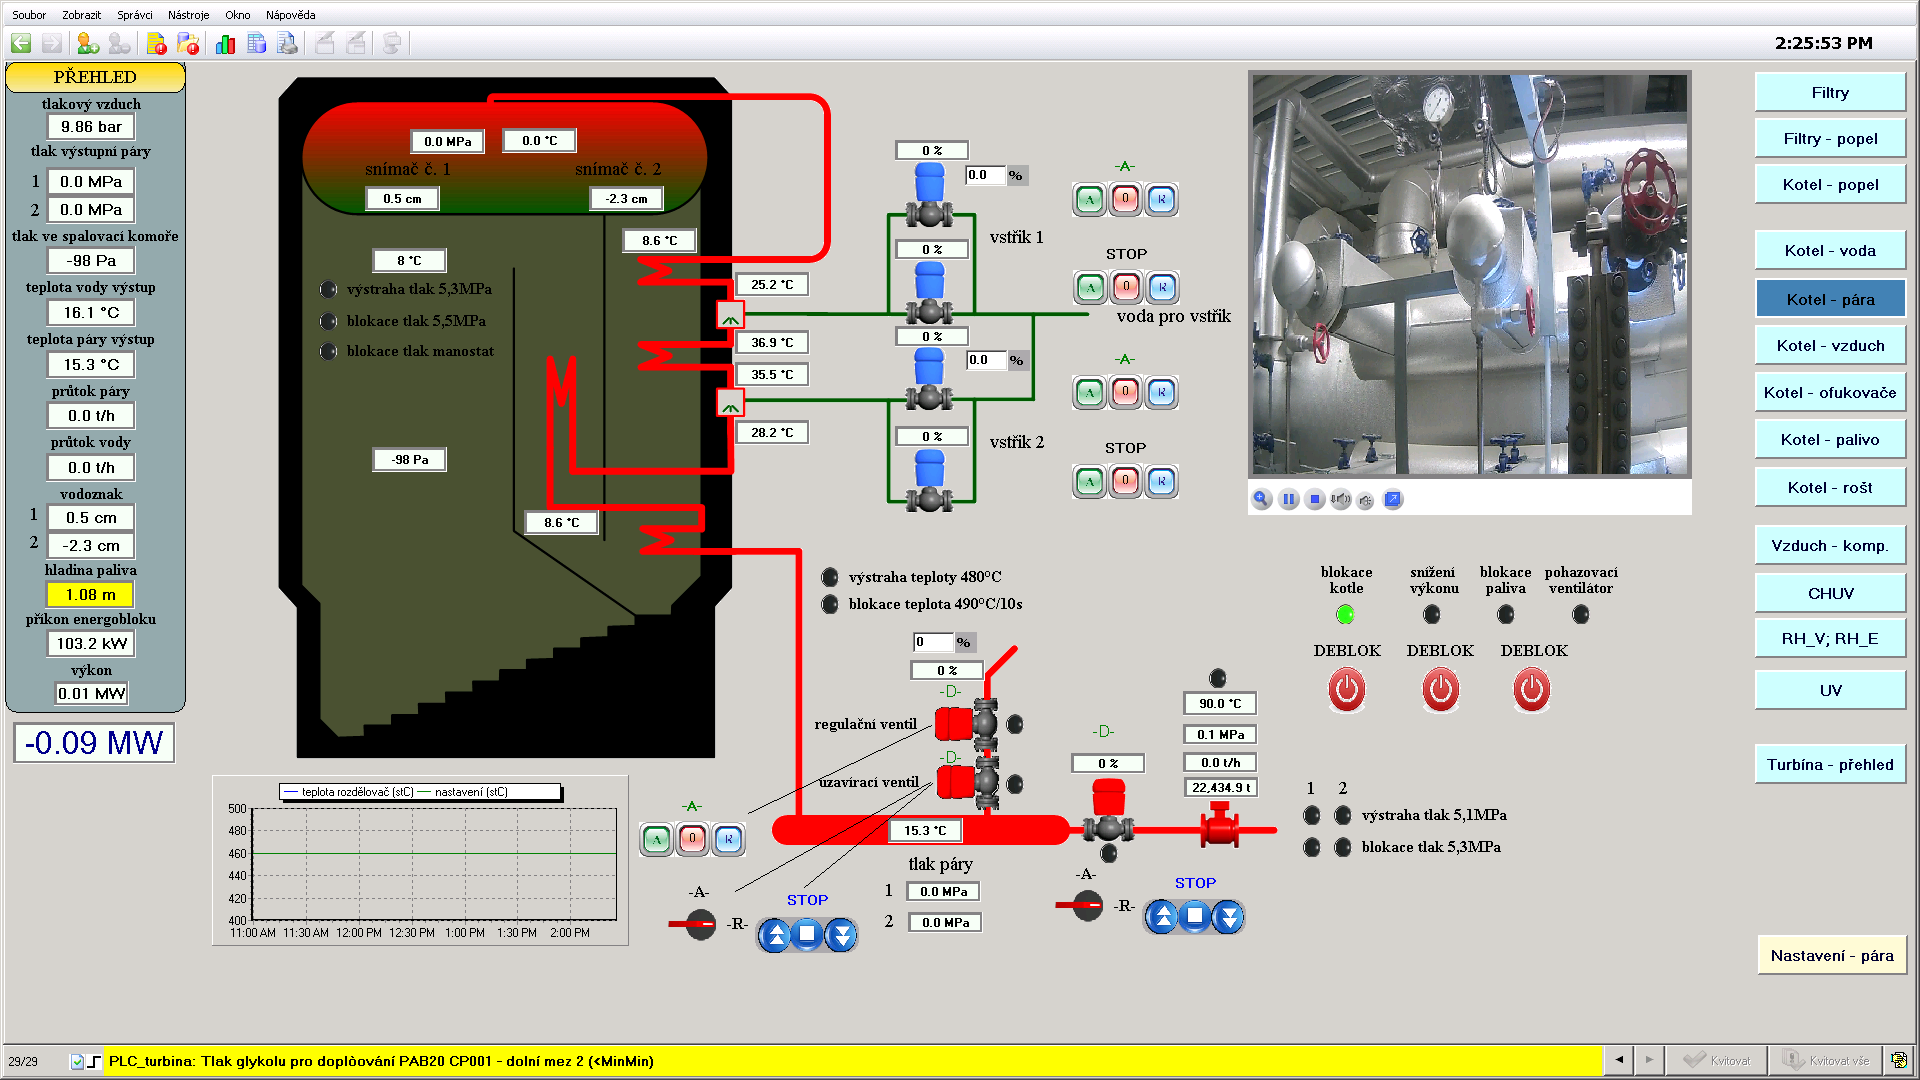
Task: Open the bar chart trends icon
Action: coord(225,43)
